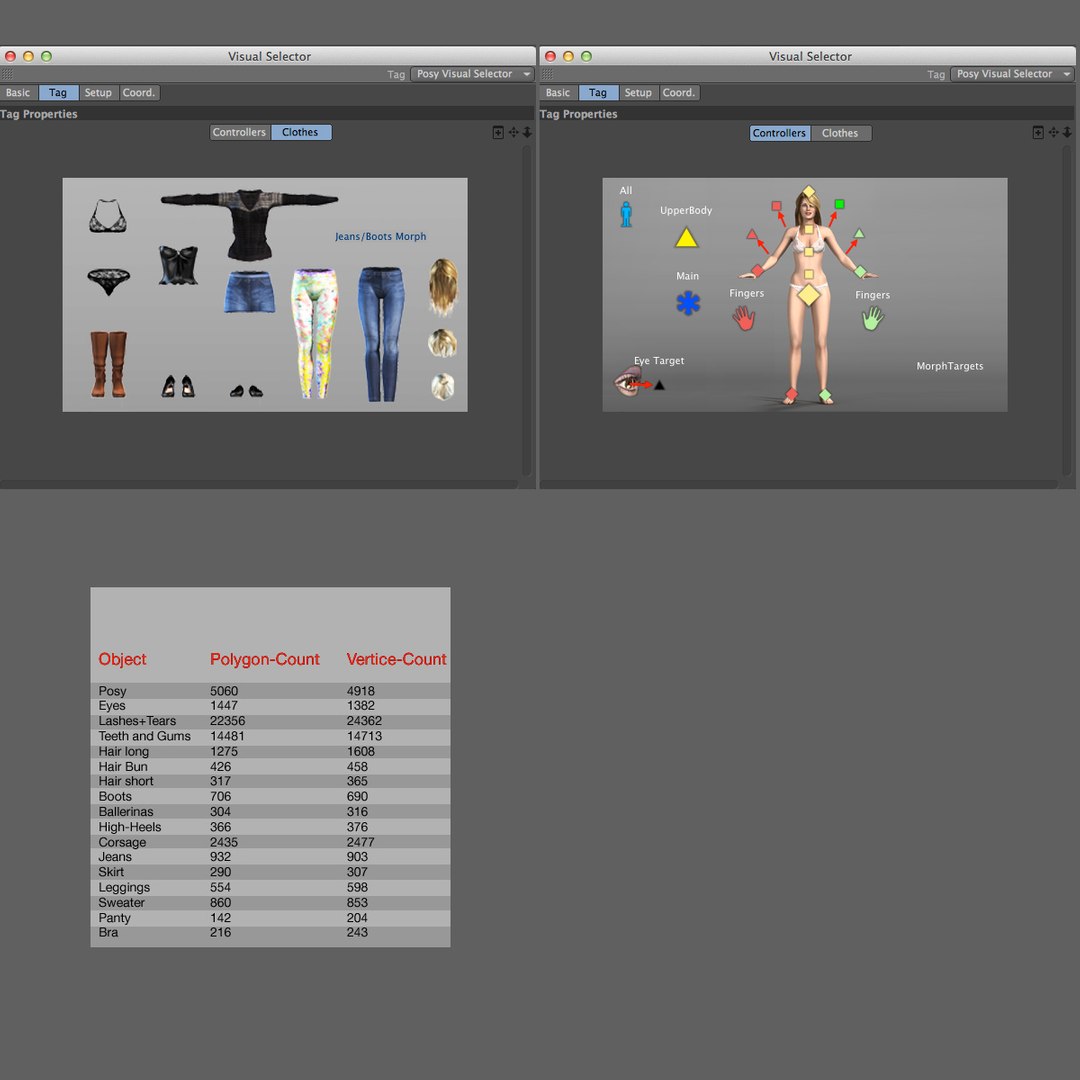Viewport: 1080px width, 1080px height.
Task: Click the red Fingers hand icon
Action: [x=744, y=318]
